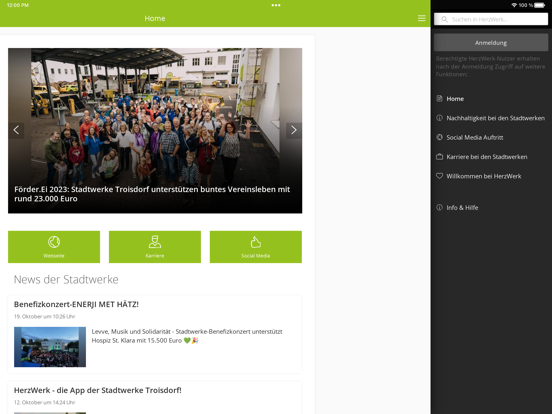This screenshot has height=414, width=552.
Task: Open Benefizkonzert-ENERJI MET HÄTZ! article title
Action: coord(76,305)
